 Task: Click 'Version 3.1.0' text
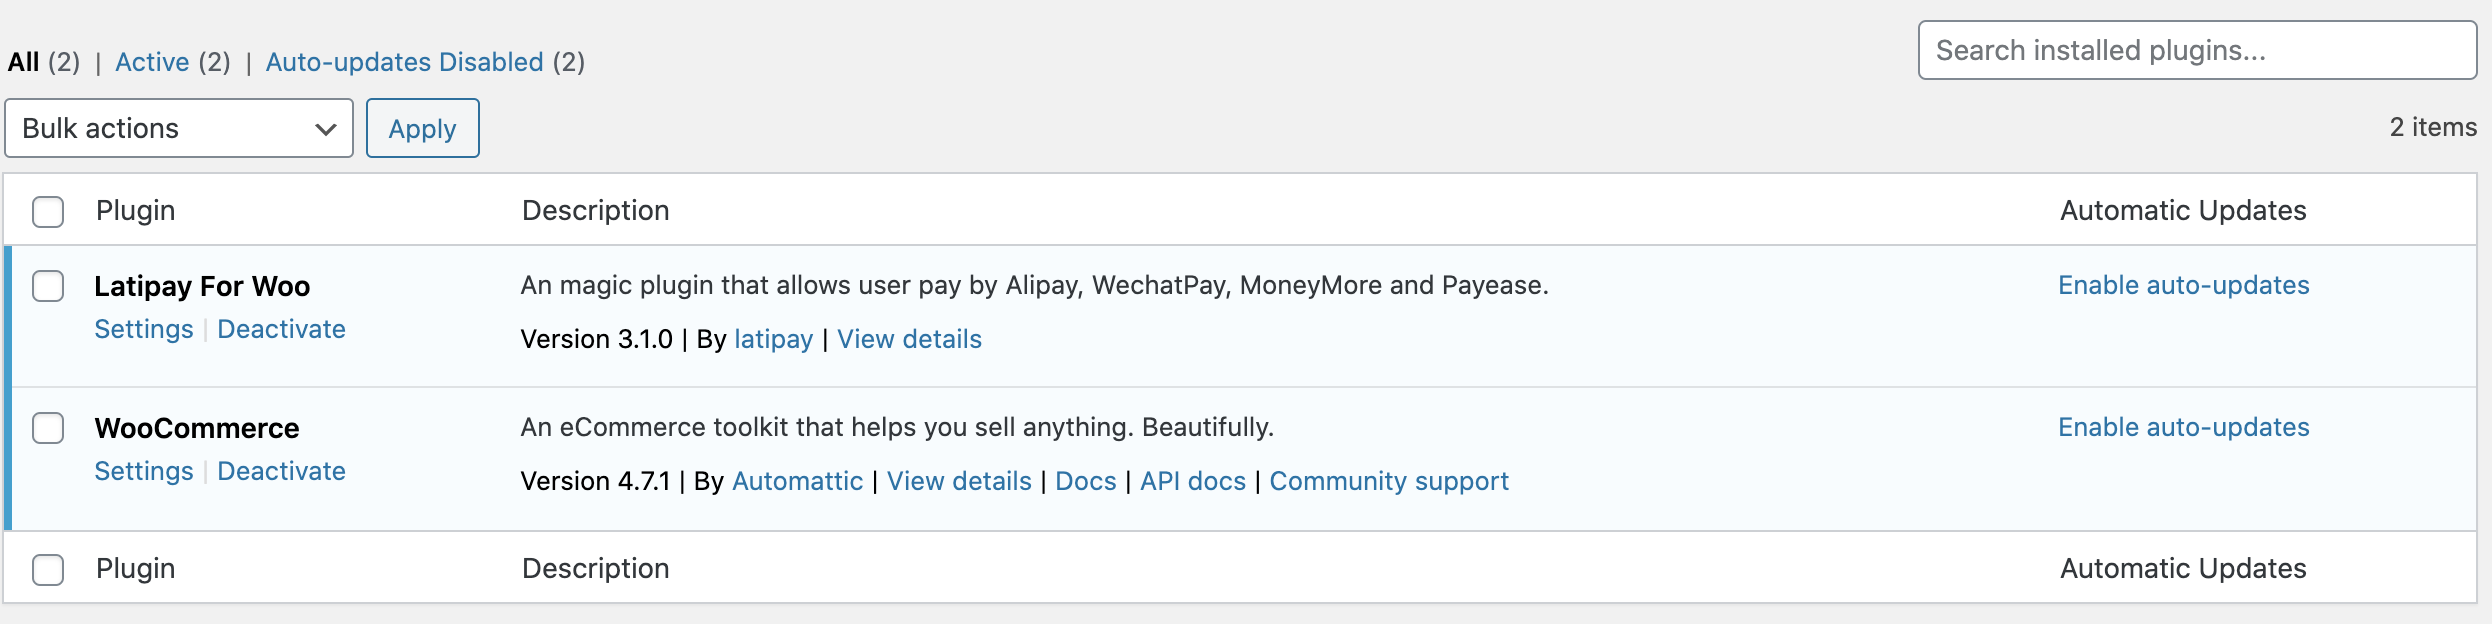(597, 339)
